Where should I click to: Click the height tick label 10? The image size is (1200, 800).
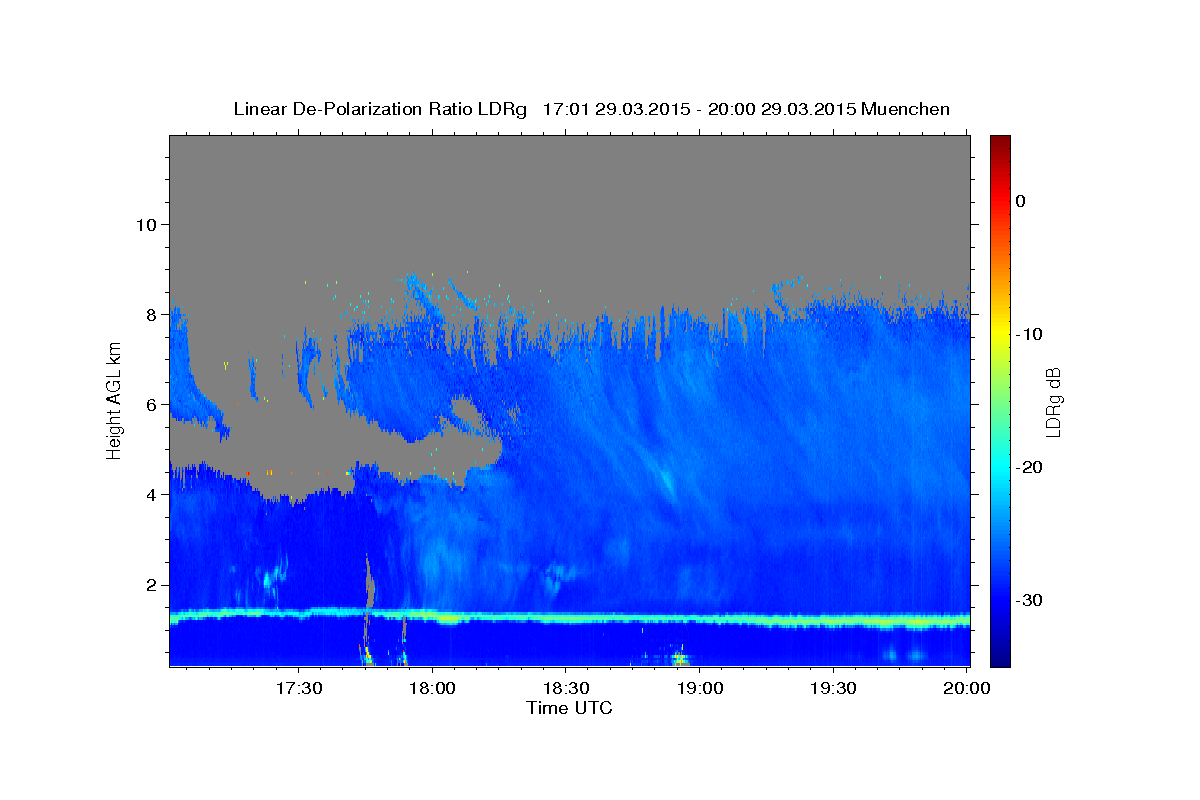[x=145, y=224]
